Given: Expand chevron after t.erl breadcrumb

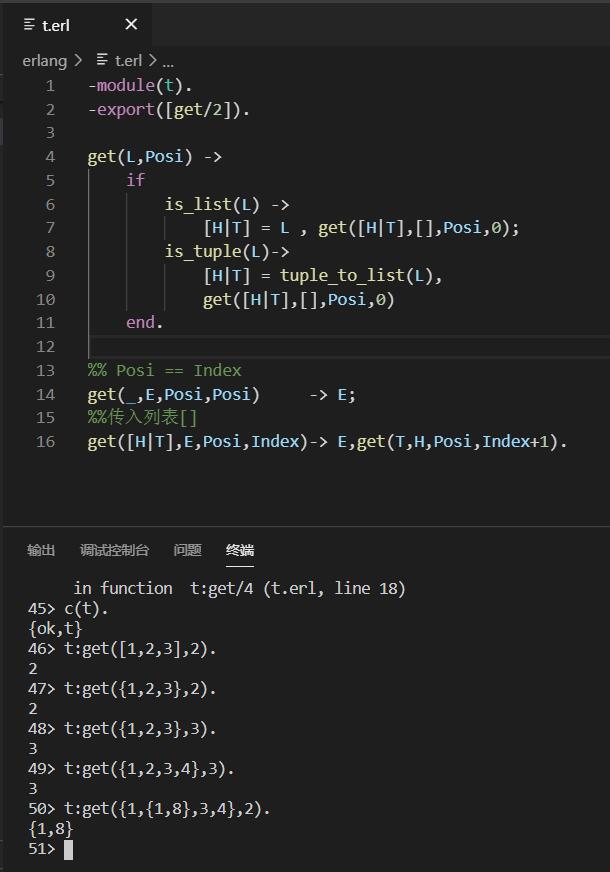Looking at the screenshot, I should point(152,60).
